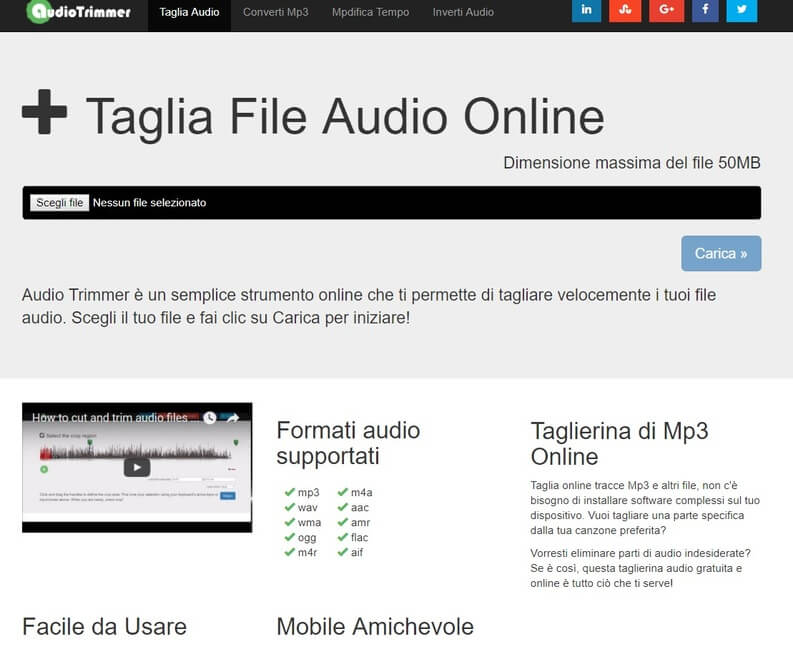This screenshot has height=649, width=793.
Task: Click the Nessun file selezionato text
Action: (150, 203)
